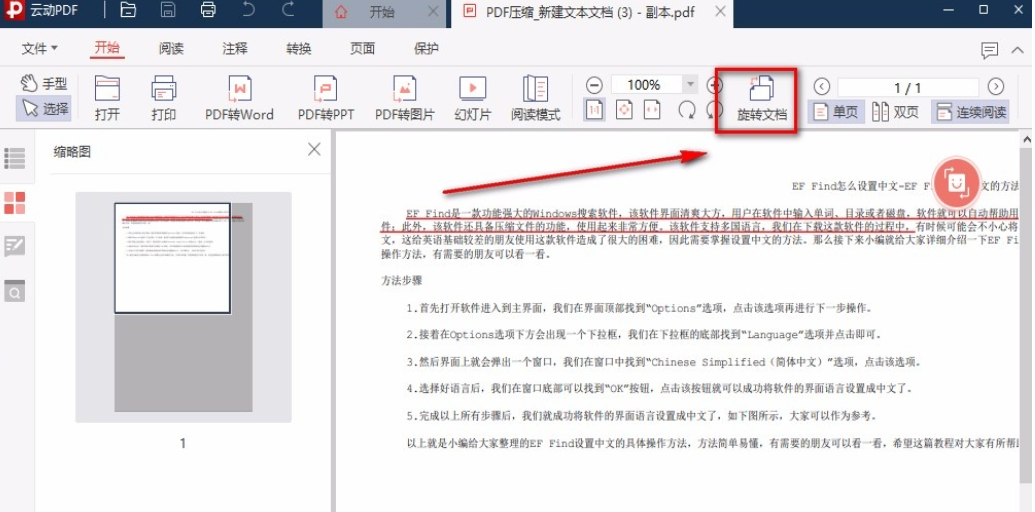Open the 注释 ribbon tab

click(x=234, y=49)
